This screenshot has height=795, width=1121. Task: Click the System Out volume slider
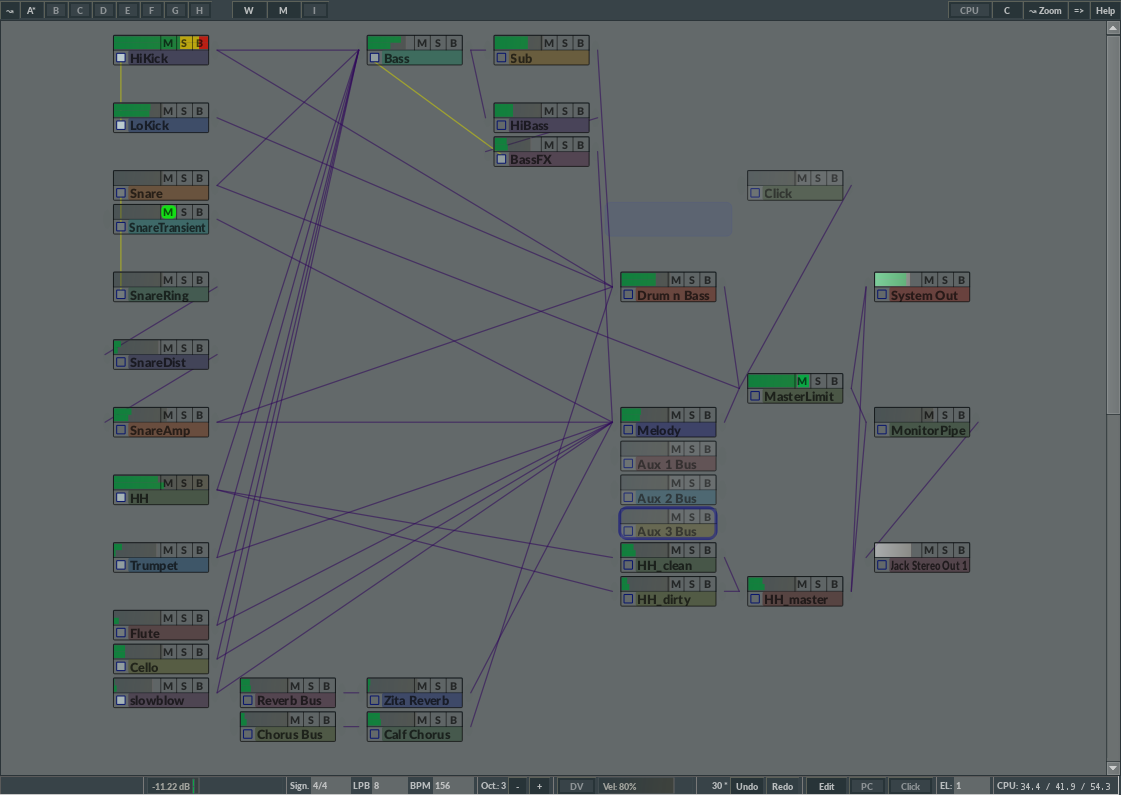pos(897,280)
